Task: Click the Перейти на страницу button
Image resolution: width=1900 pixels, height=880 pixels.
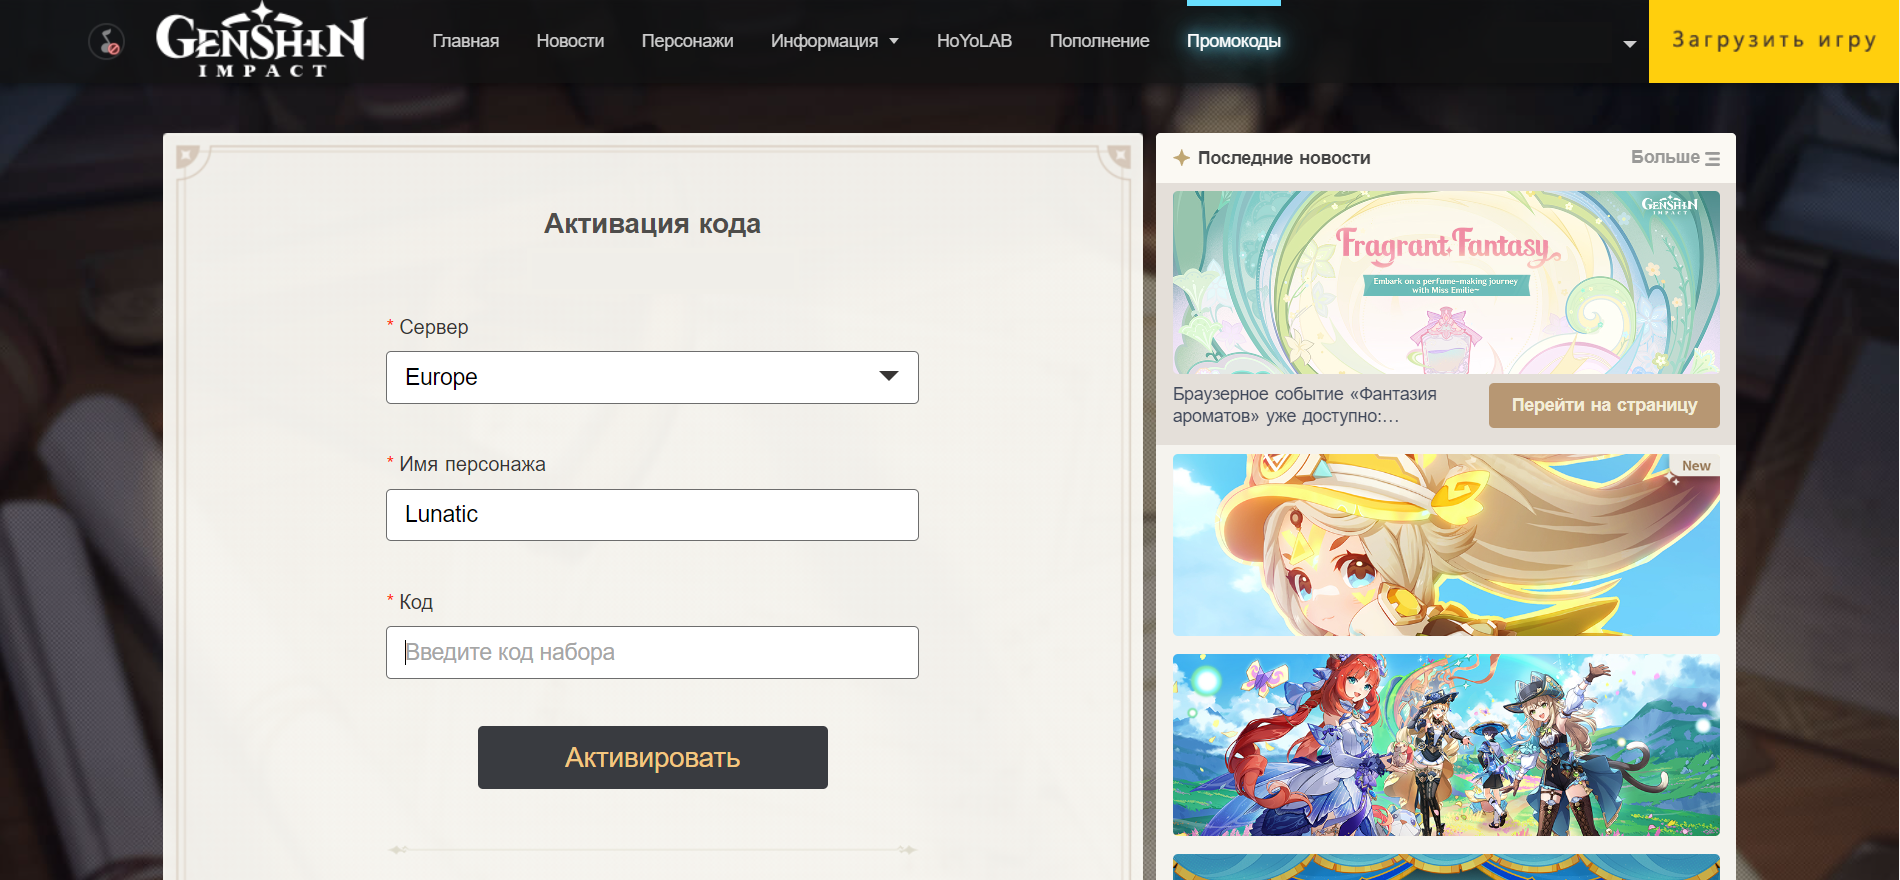Action: pyautogui.click(x=1604, y=405)
